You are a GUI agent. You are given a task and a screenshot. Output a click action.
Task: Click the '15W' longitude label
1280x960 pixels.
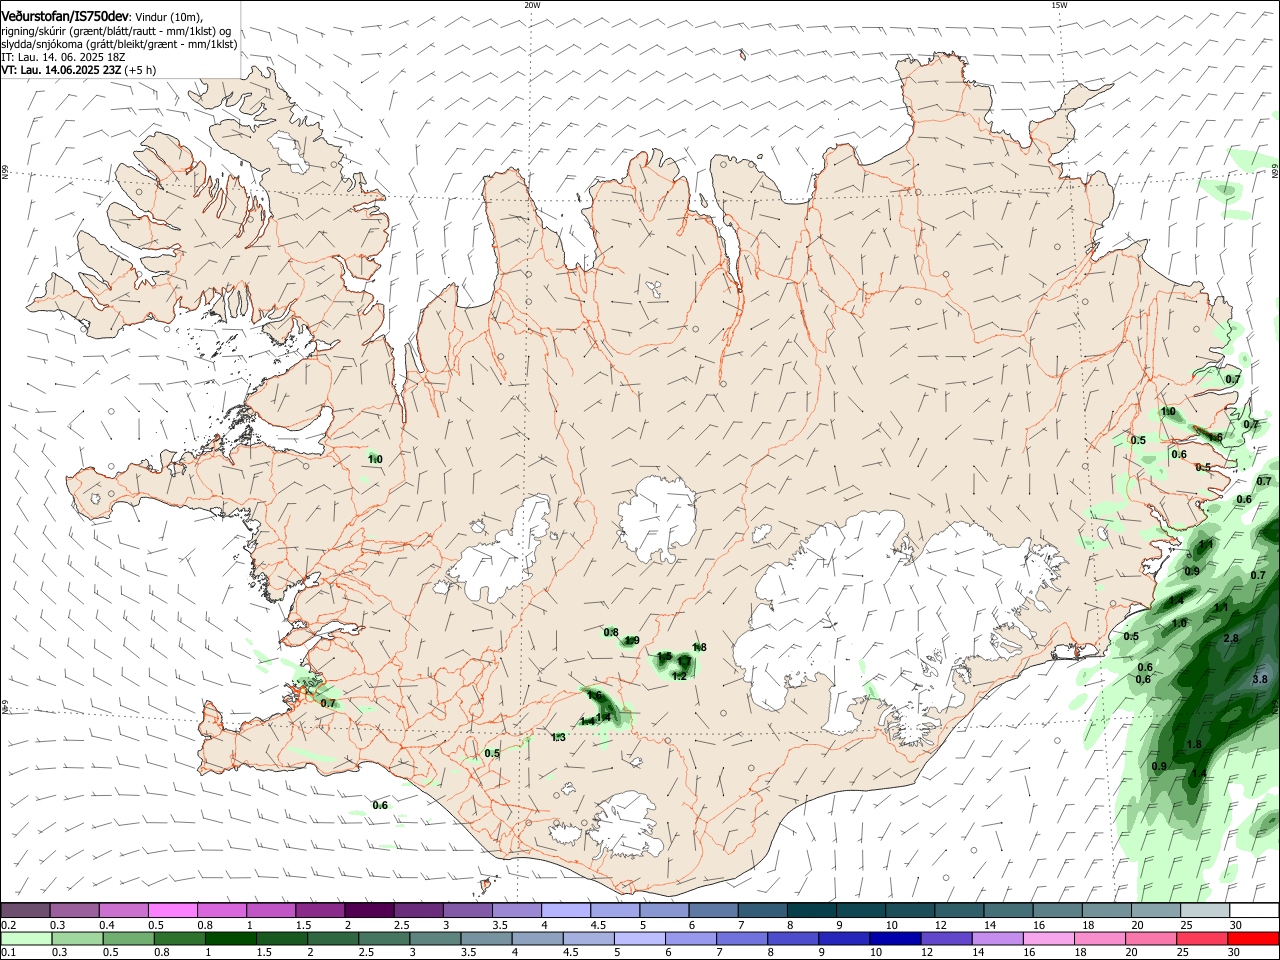pos(1059,5)
